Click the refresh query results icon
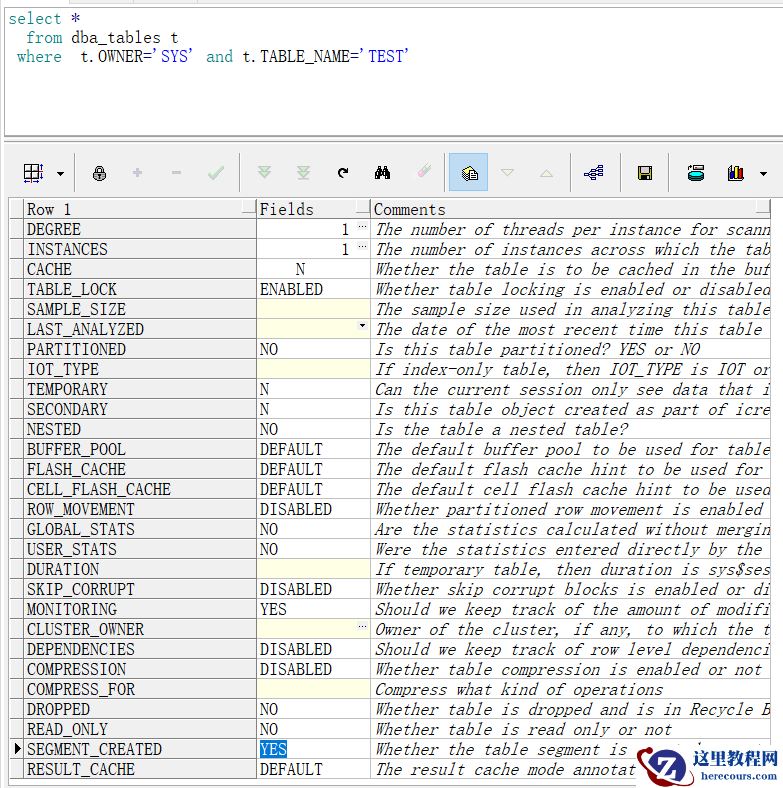 tap(343, 173)
